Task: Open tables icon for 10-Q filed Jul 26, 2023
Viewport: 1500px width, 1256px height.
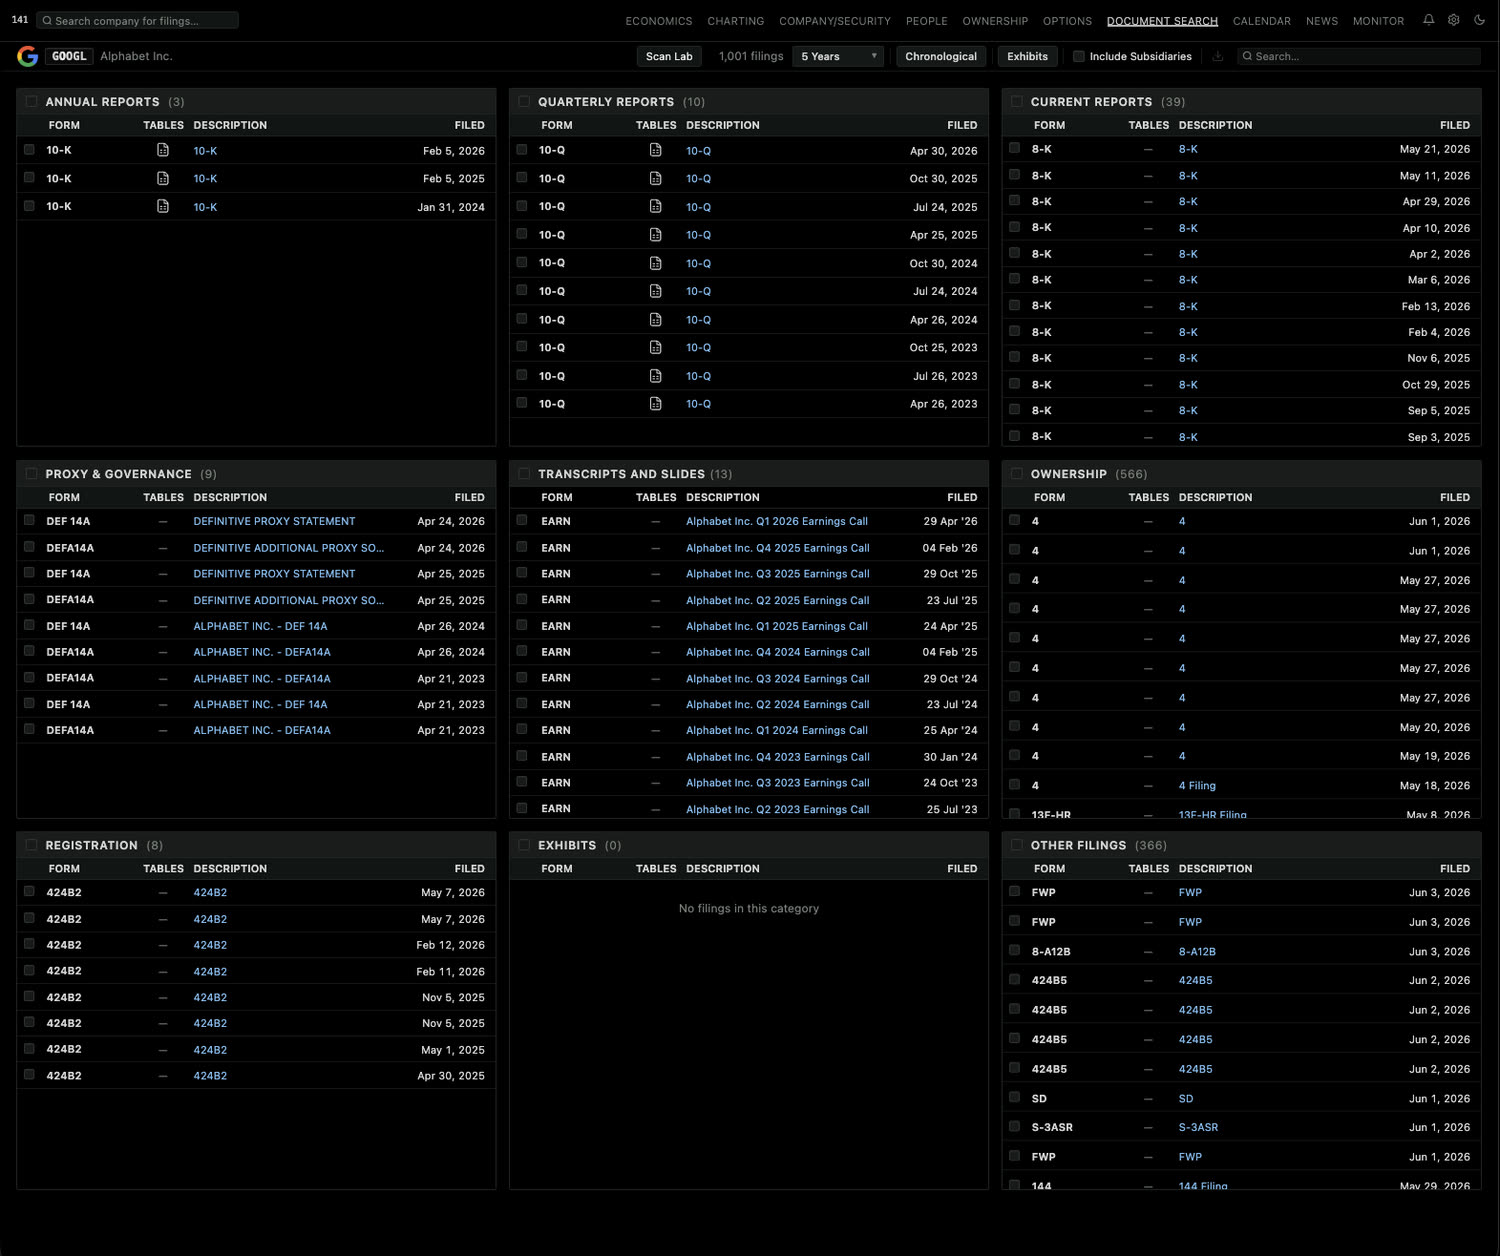Action: click(656, 376)
